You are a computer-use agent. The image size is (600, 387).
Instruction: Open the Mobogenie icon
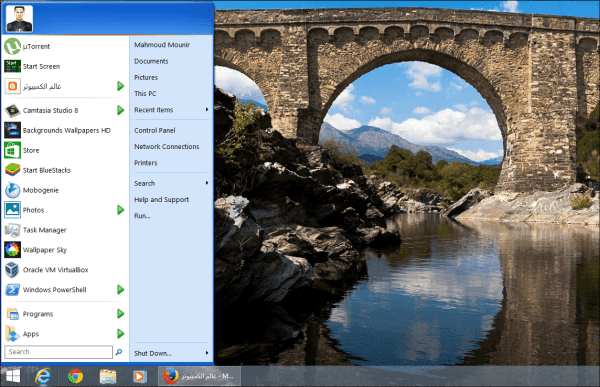(x=12, y=190)
